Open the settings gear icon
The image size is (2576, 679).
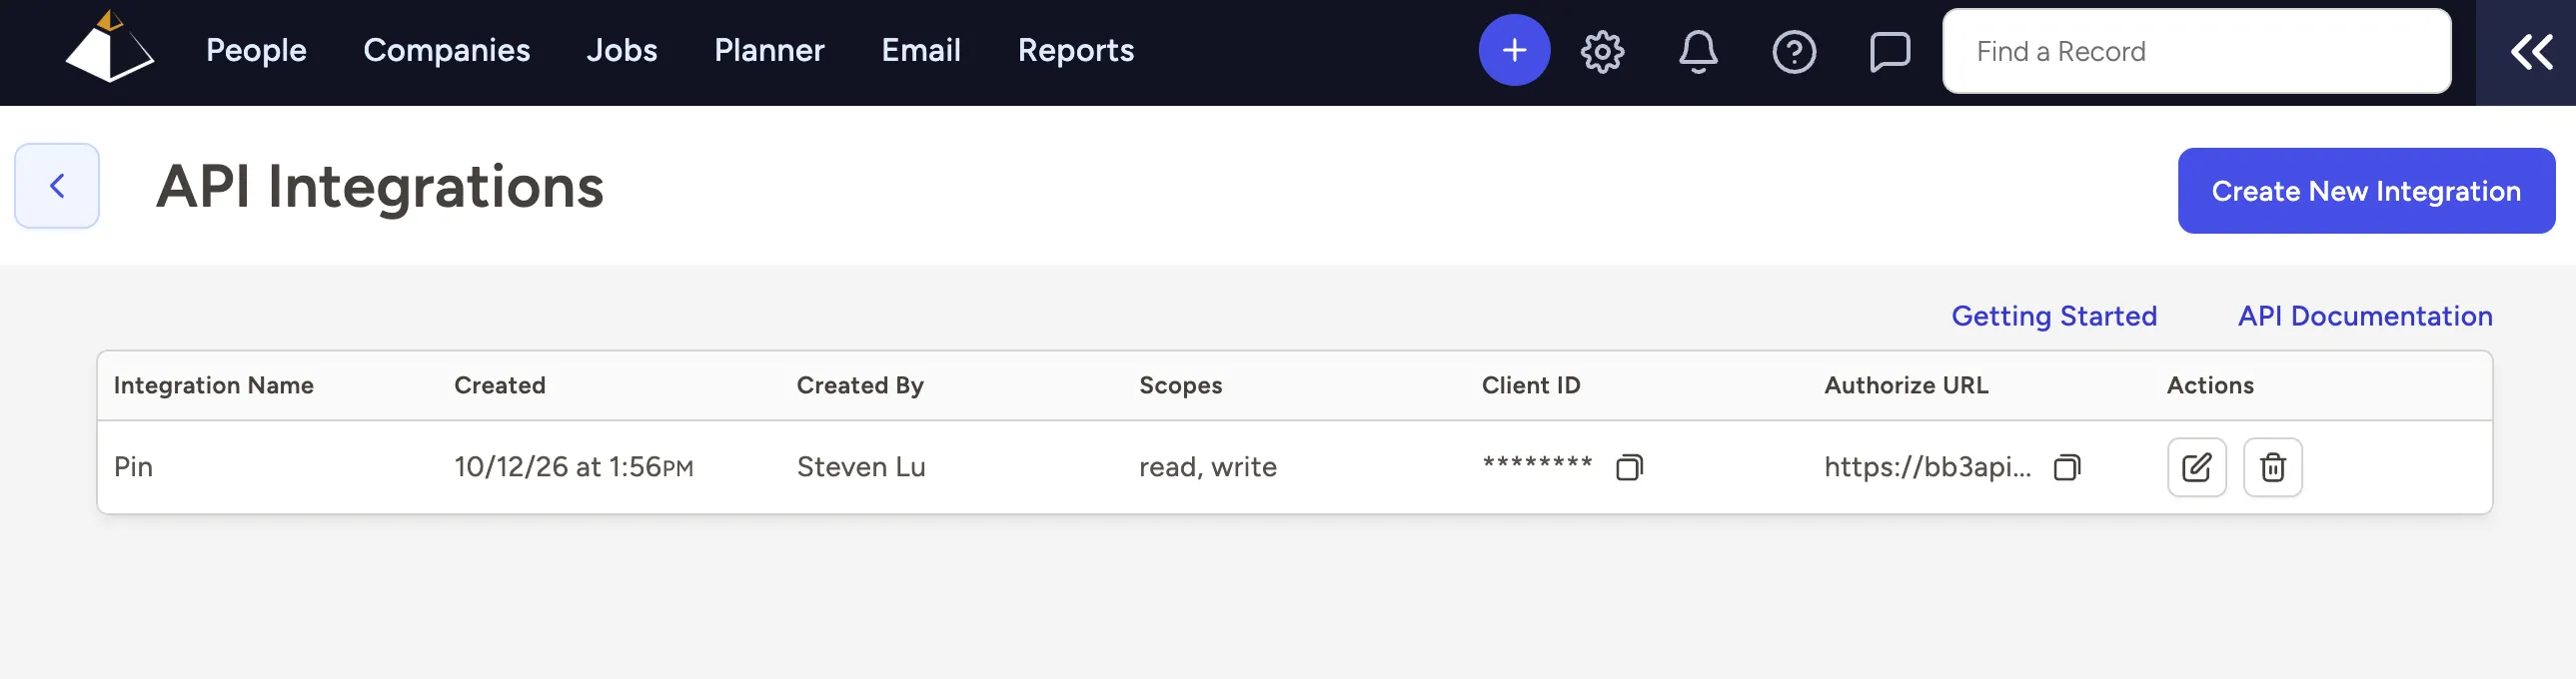point(1602,51)
